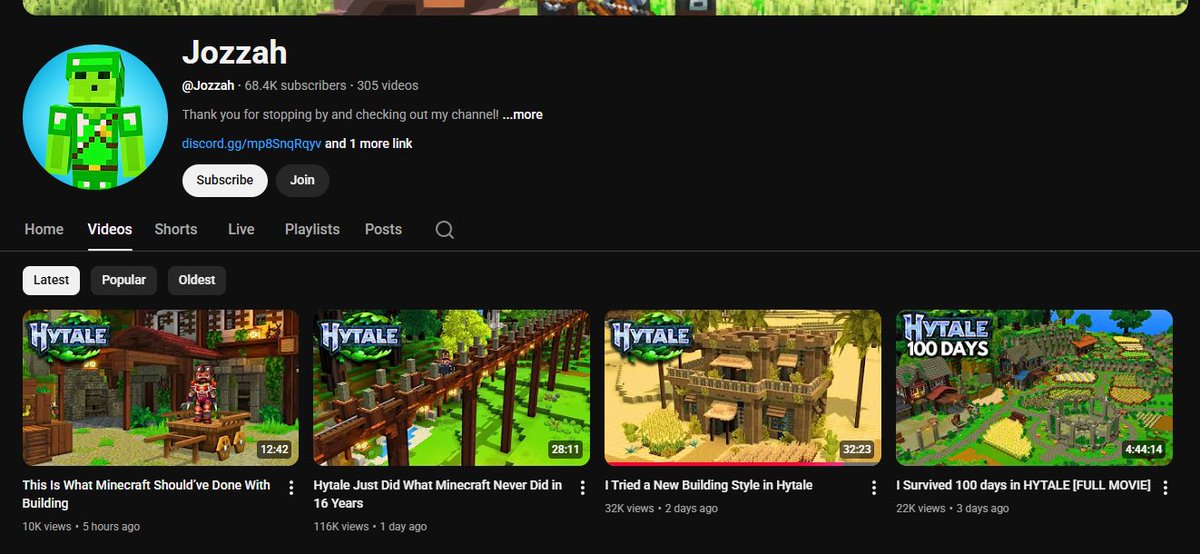Click the '@Jozzah' channel handle text
This screenshot has height=554, width=1200.
[x=208, y=86]
